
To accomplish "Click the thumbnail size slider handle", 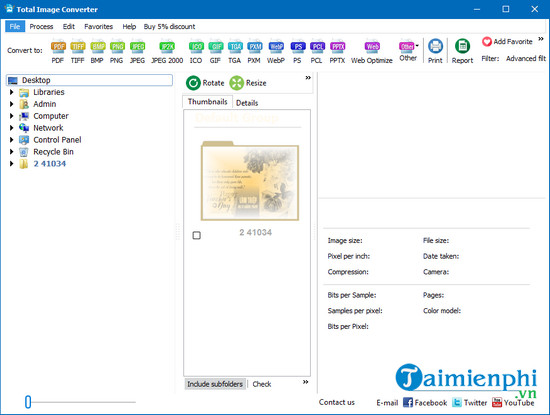I will click(28, 402).
